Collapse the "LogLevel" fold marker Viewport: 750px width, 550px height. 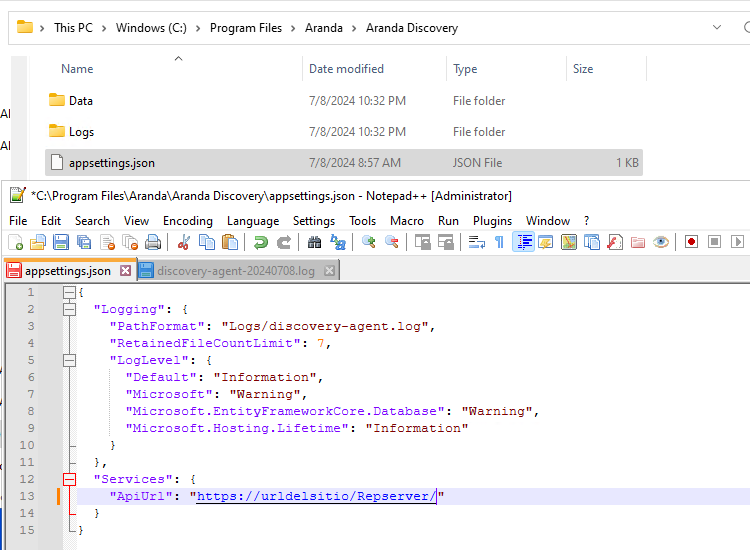[70, 360]
